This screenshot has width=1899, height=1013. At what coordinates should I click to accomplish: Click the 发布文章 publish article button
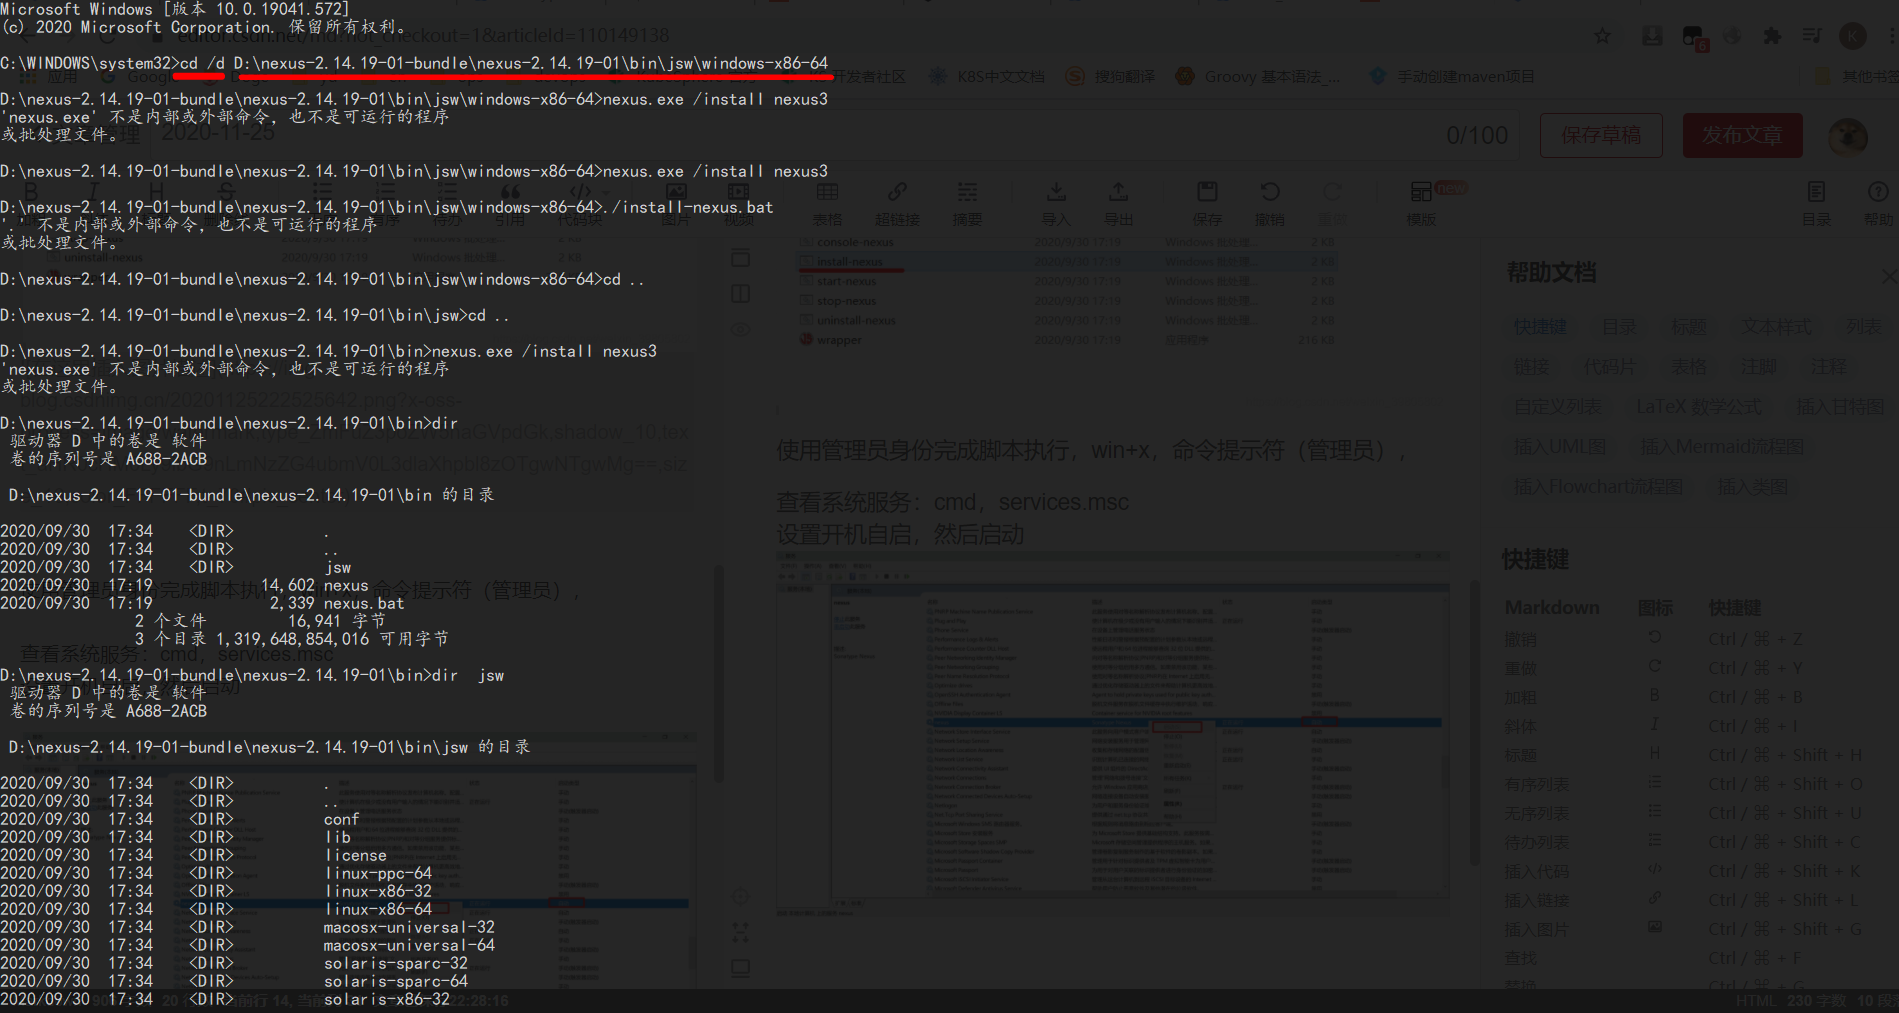pos(1742,135)
